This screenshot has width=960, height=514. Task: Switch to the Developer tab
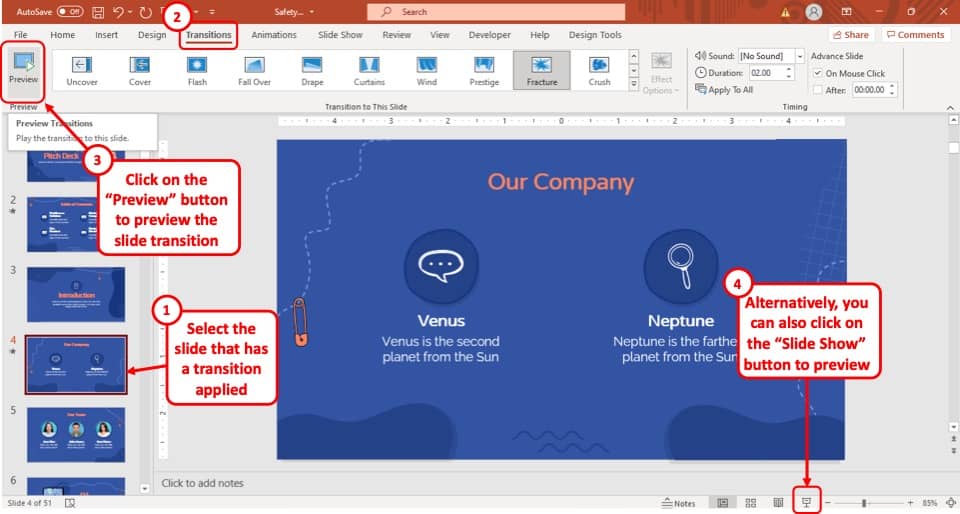490,35
